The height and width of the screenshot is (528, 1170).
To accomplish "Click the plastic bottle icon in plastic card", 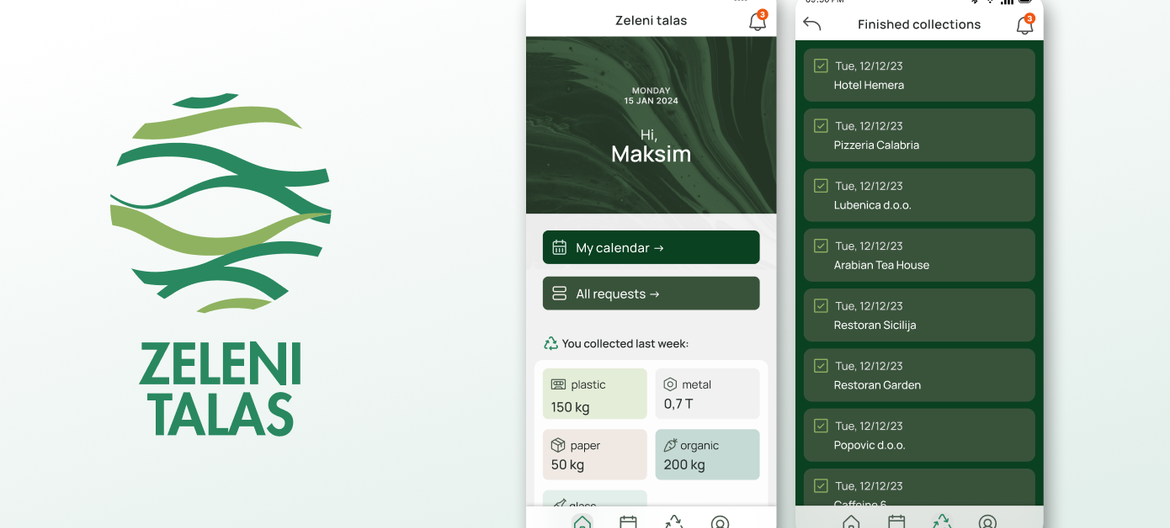I will [x=558, y=385].
